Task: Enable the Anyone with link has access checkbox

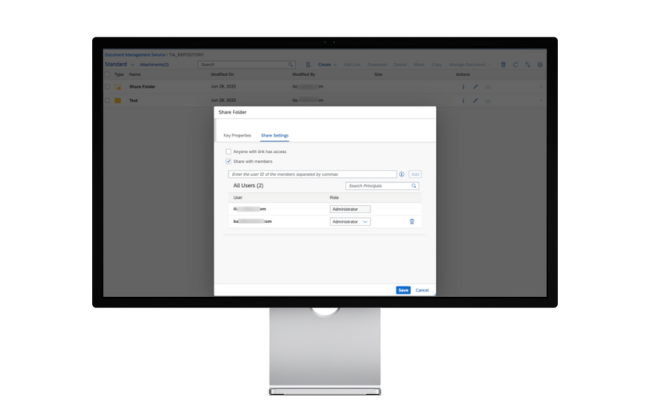Action: point(228,151)
